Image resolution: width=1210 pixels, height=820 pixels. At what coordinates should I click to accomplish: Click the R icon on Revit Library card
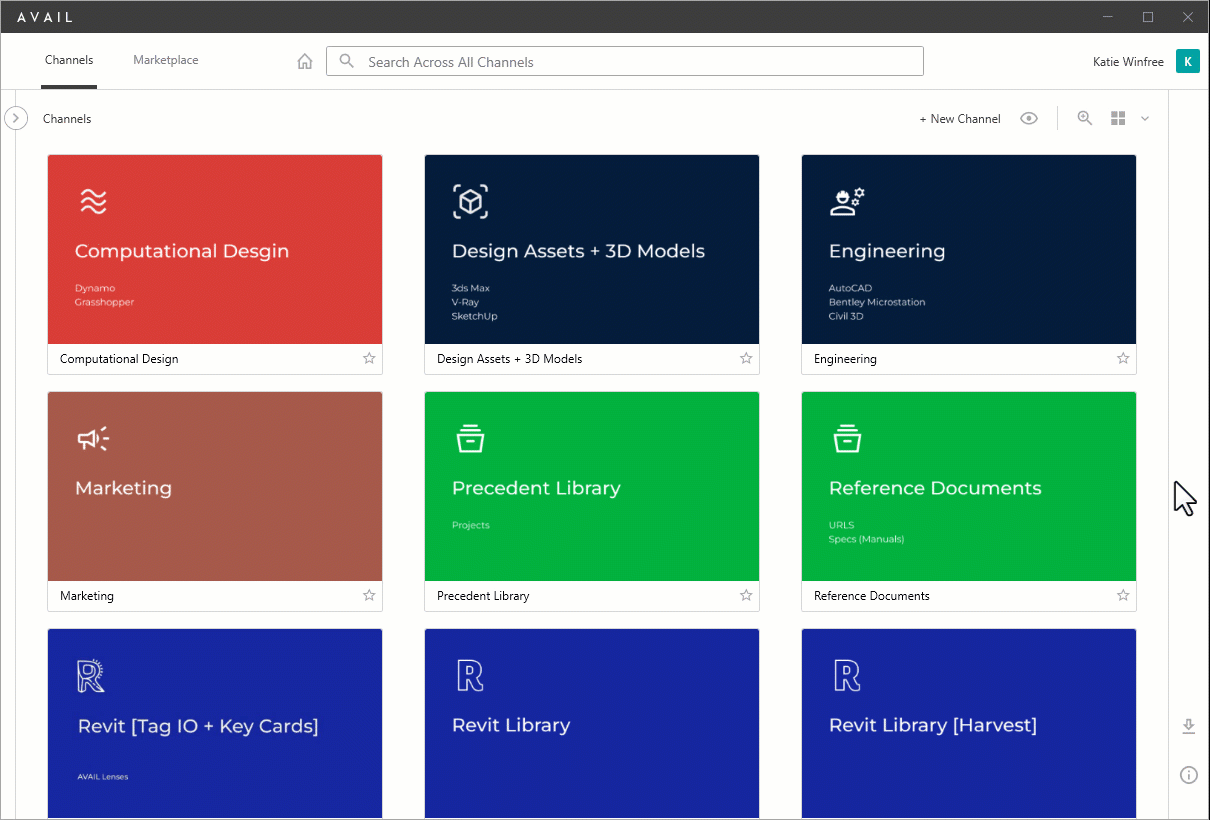470,676
